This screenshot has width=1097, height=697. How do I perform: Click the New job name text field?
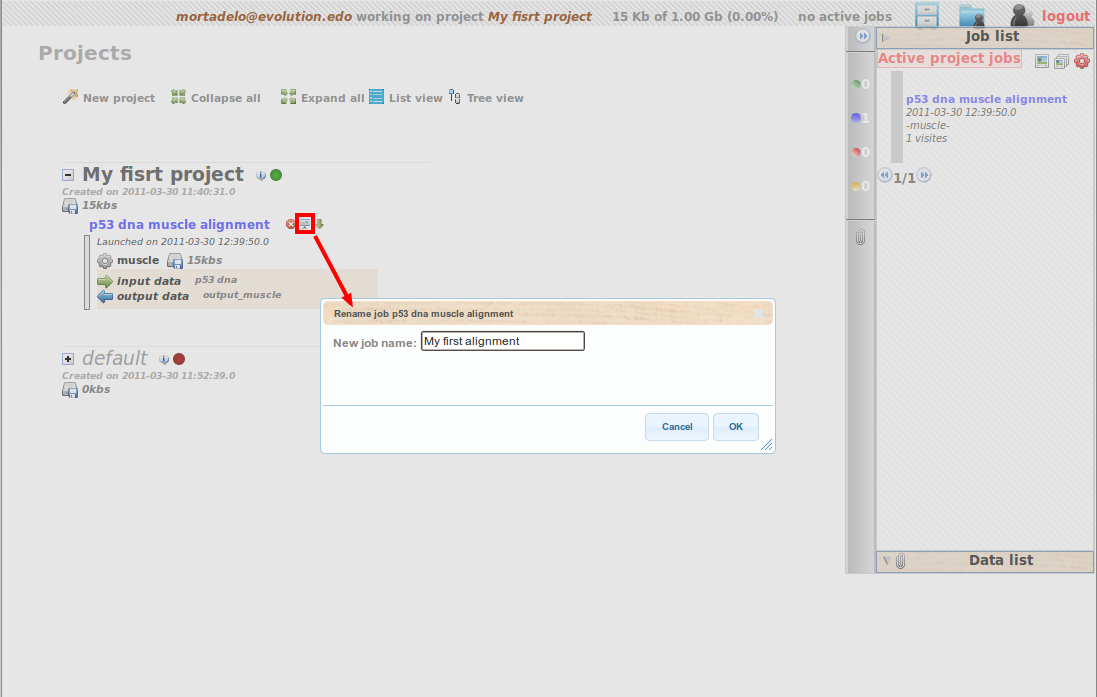(x=502, y=341)
